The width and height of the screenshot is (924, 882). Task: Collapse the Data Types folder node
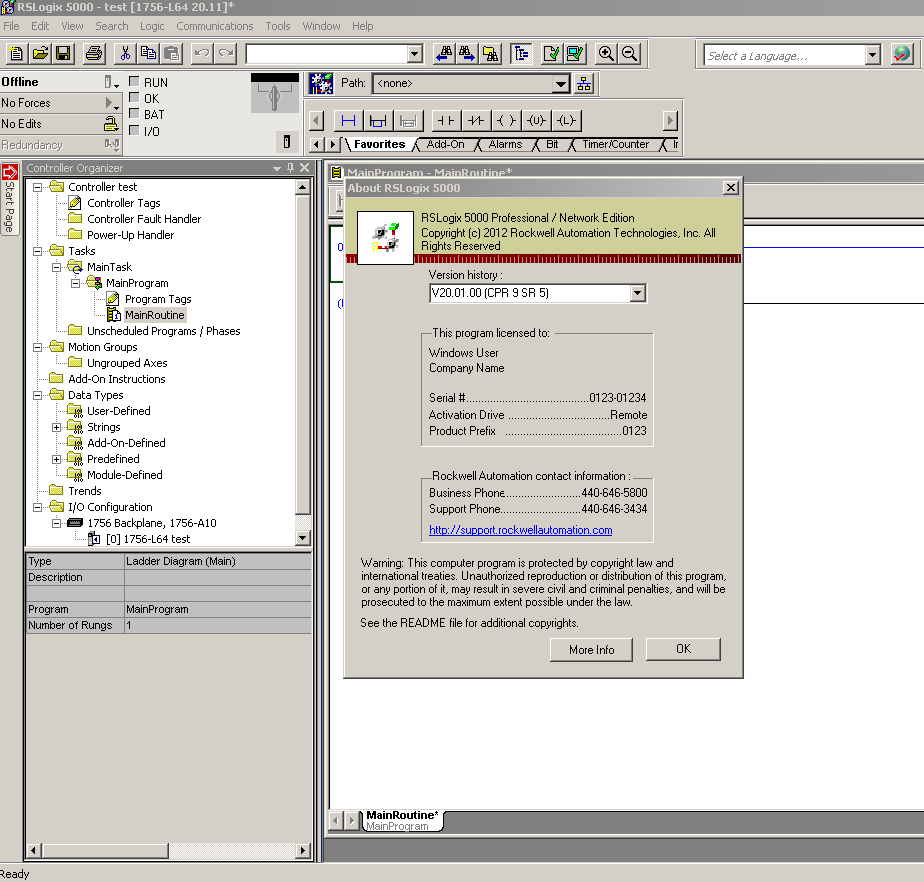(38, 395)
